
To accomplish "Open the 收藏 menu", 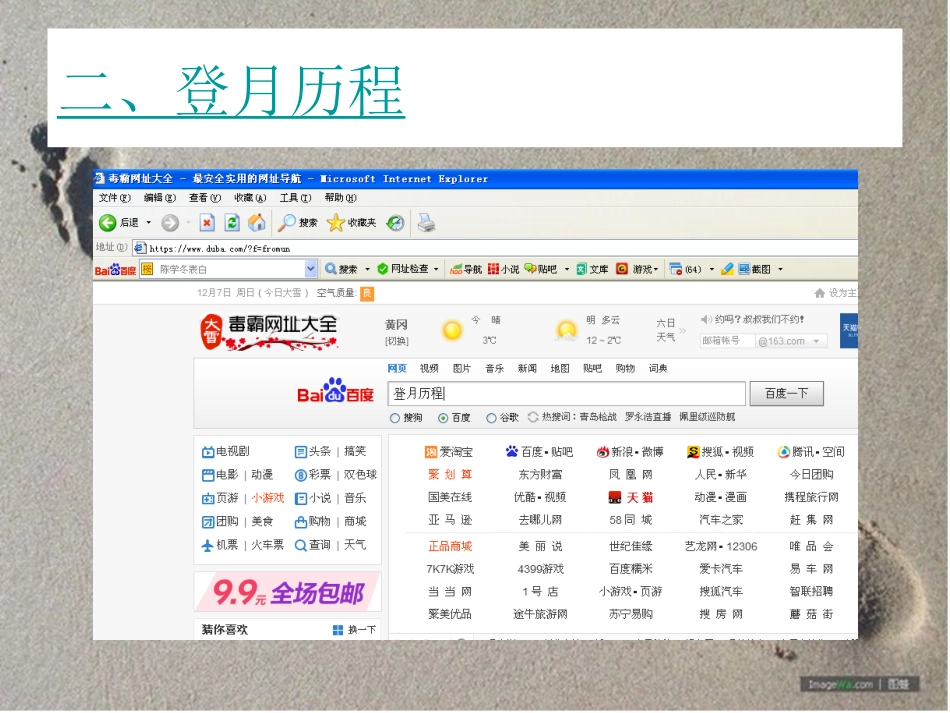I will tap(250, 198).
